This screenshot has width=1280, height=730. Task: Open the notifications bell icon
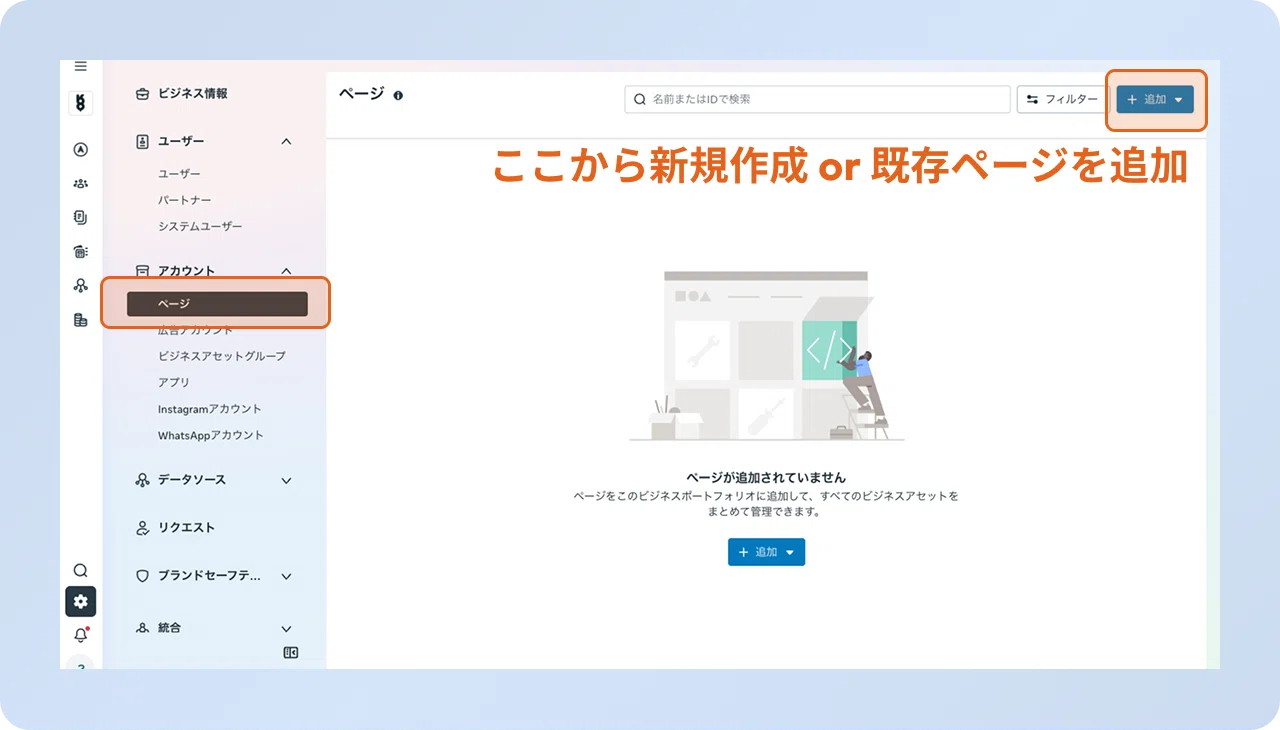[81, 634]
